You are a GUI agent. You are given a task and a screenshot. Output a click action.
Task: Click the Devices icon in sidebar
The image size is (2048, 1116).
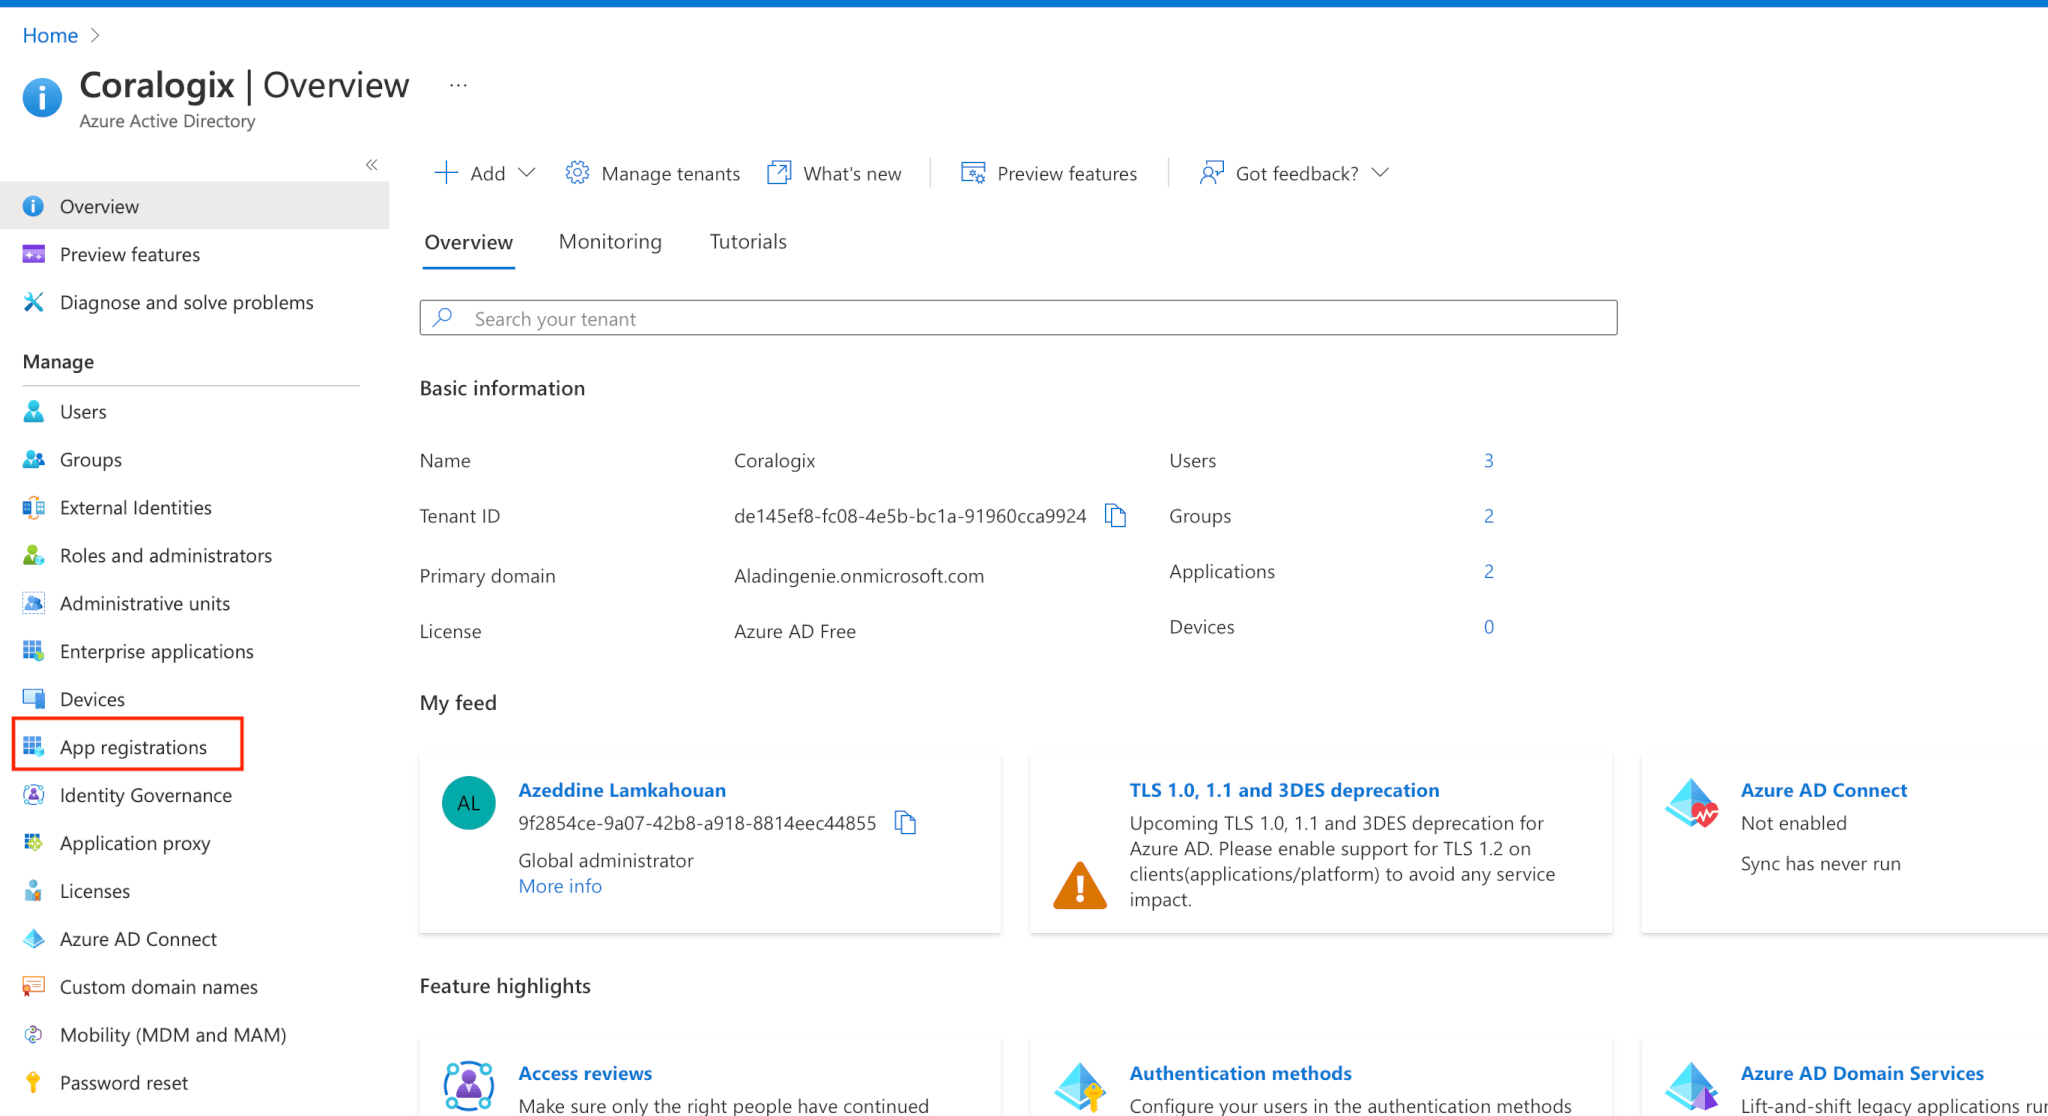click(x=33, y=699)
